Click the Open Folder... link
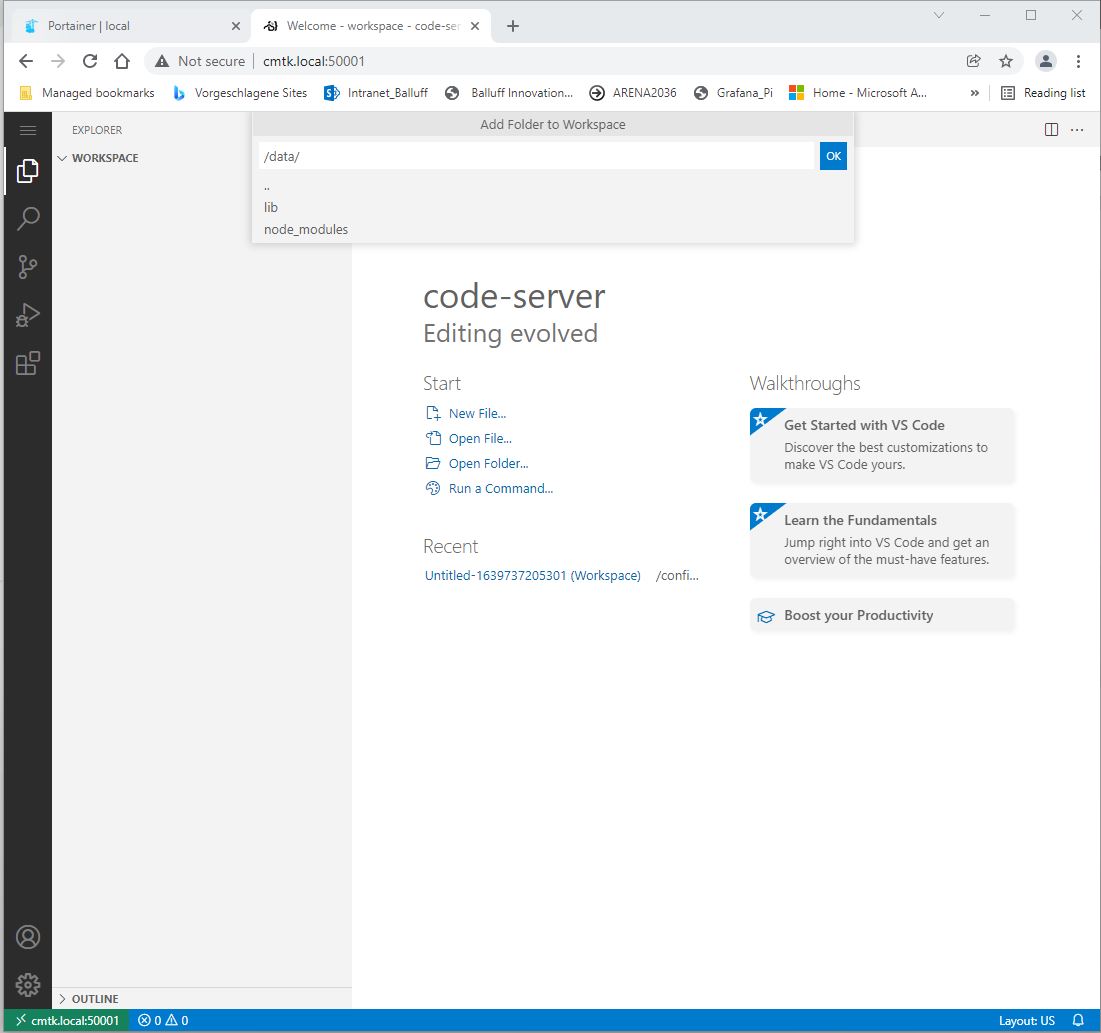1101x1033 pixels. (488, 464)
